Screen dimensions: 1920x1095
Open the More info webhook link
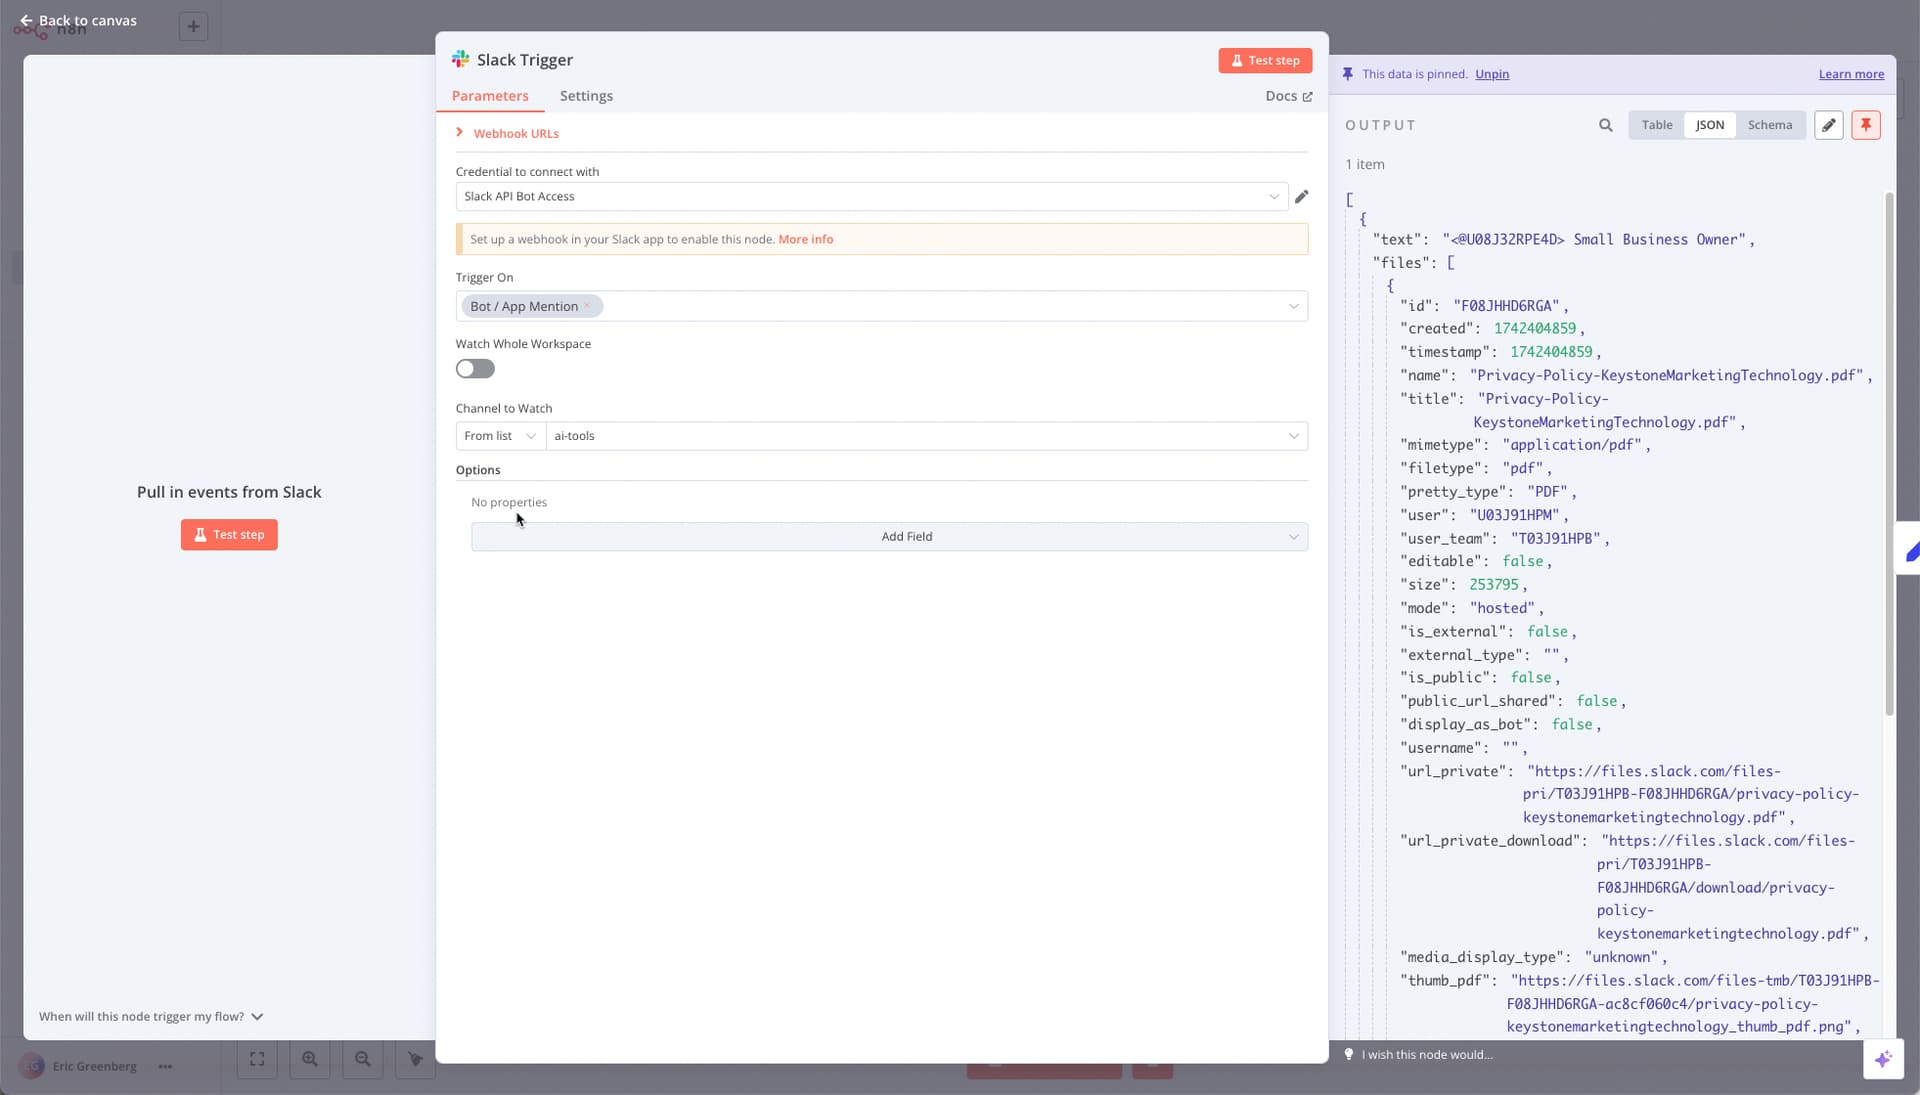[x=806, y=239]
